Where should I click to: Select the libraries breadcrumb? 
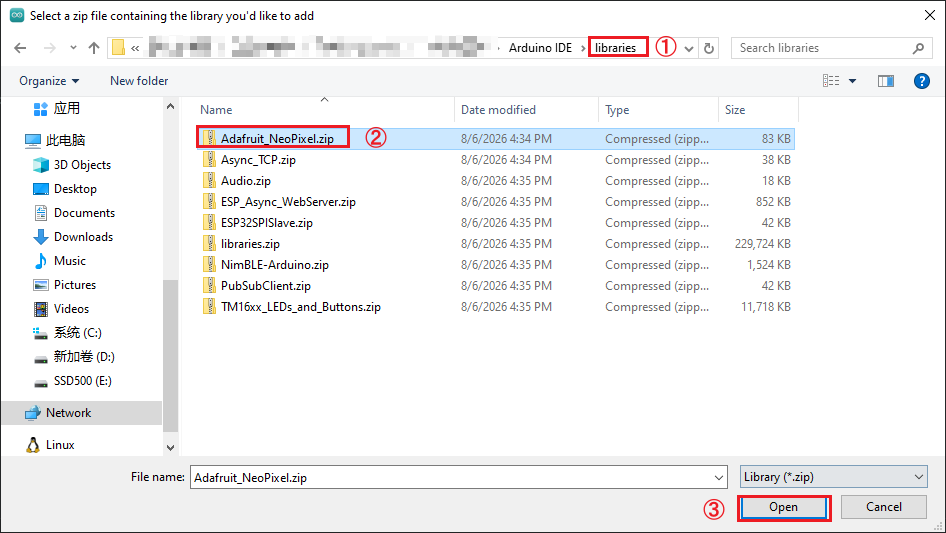pyautogui.click(x=615, y=48)
